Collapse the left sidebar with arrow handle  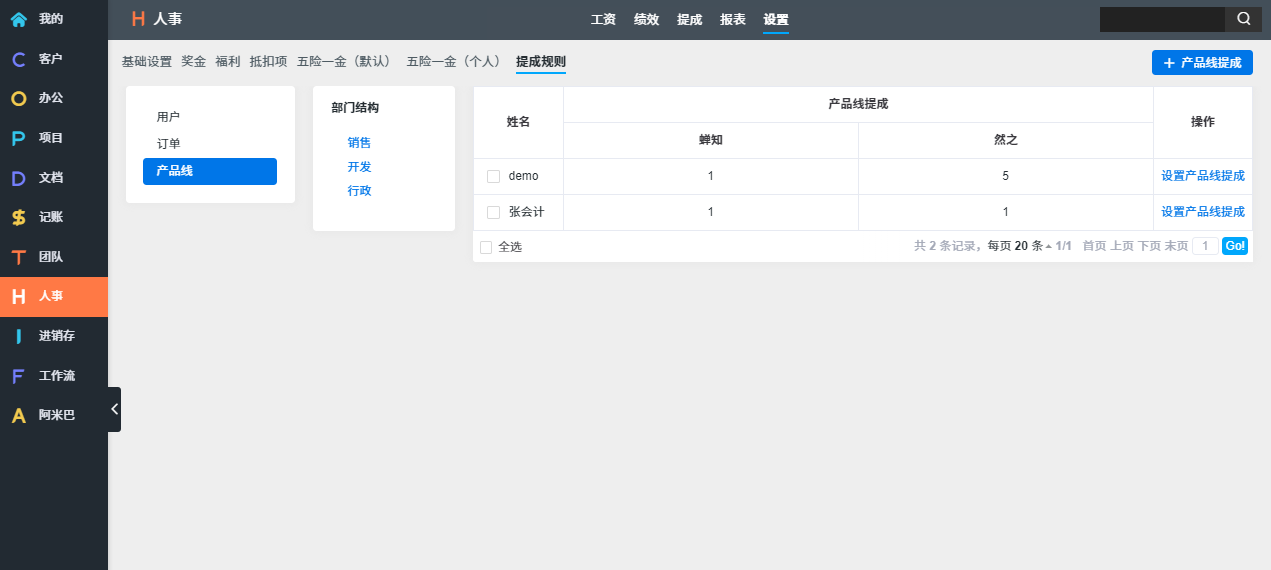(114, 409)
